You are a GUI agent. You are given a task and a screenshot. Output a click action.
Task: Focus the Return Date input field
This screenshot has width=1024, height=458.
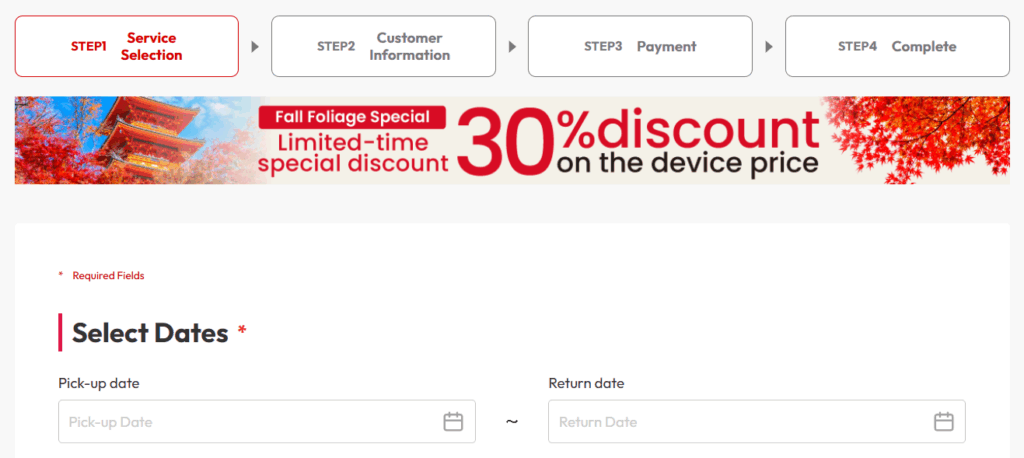[x=740, y=422]
